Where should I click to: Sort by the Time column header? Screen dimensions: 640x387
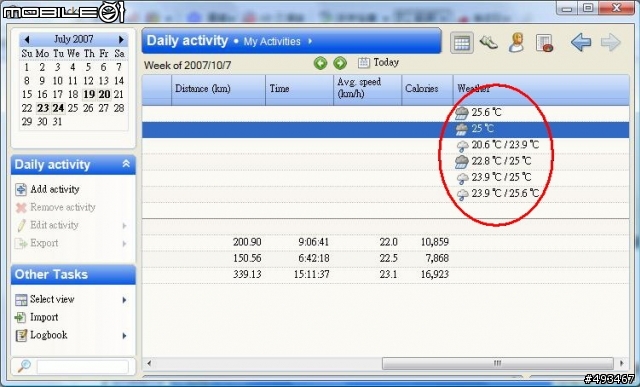300,90
